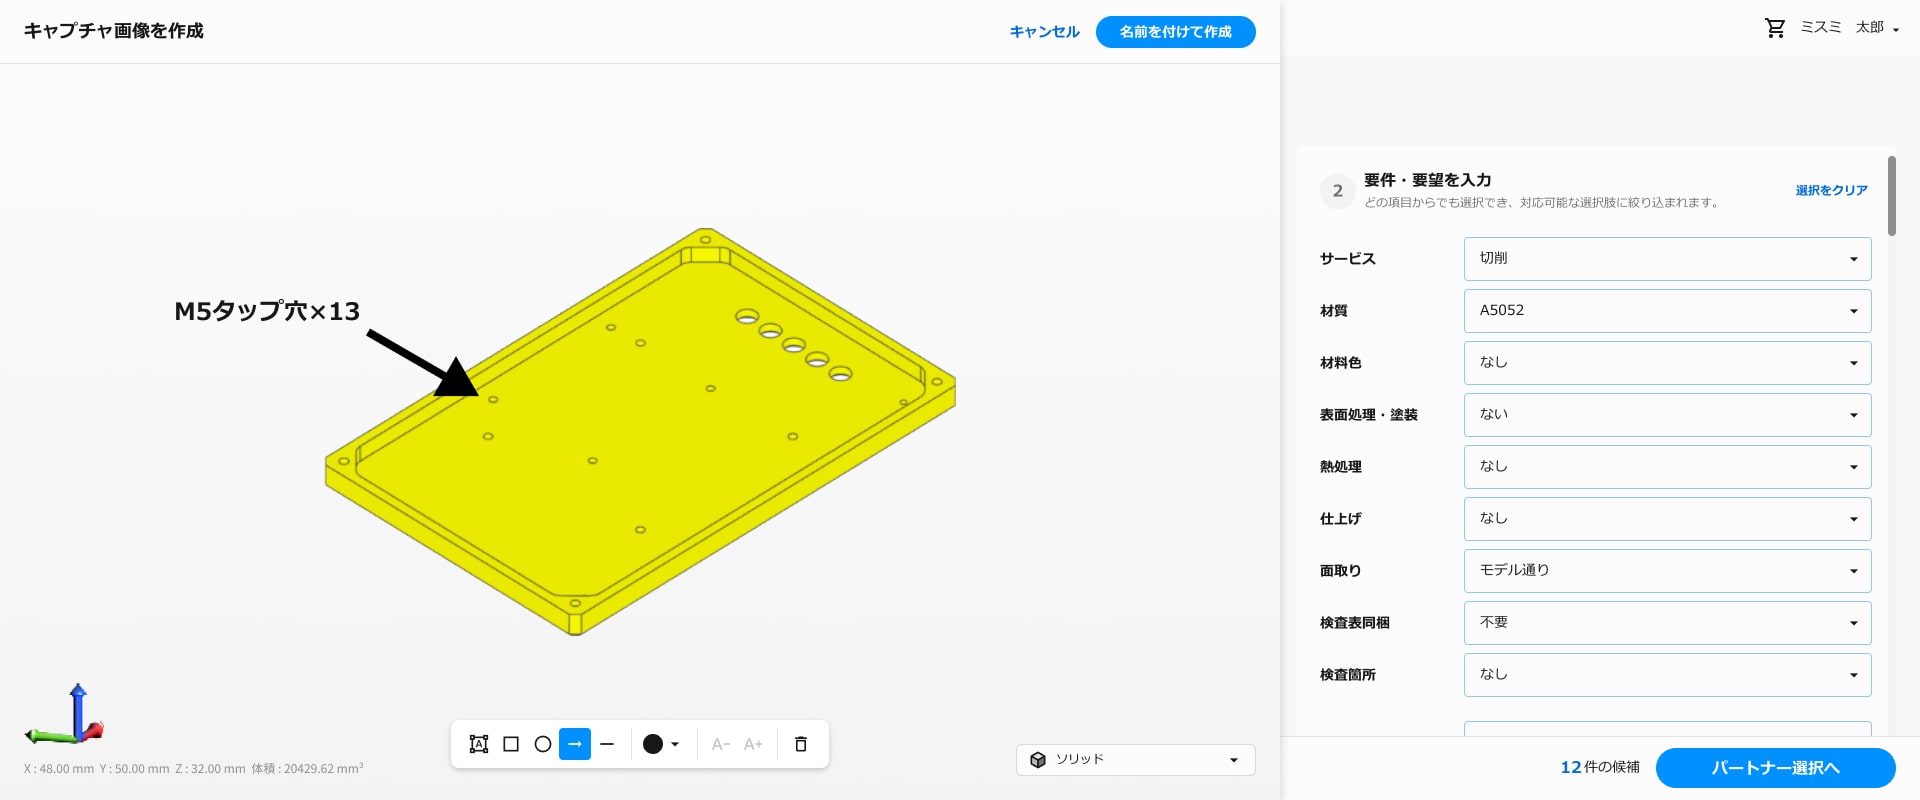Screen dimensions: 1920x800
Task: Open the 材料色 dropdown
Action: coord(1667,363)
